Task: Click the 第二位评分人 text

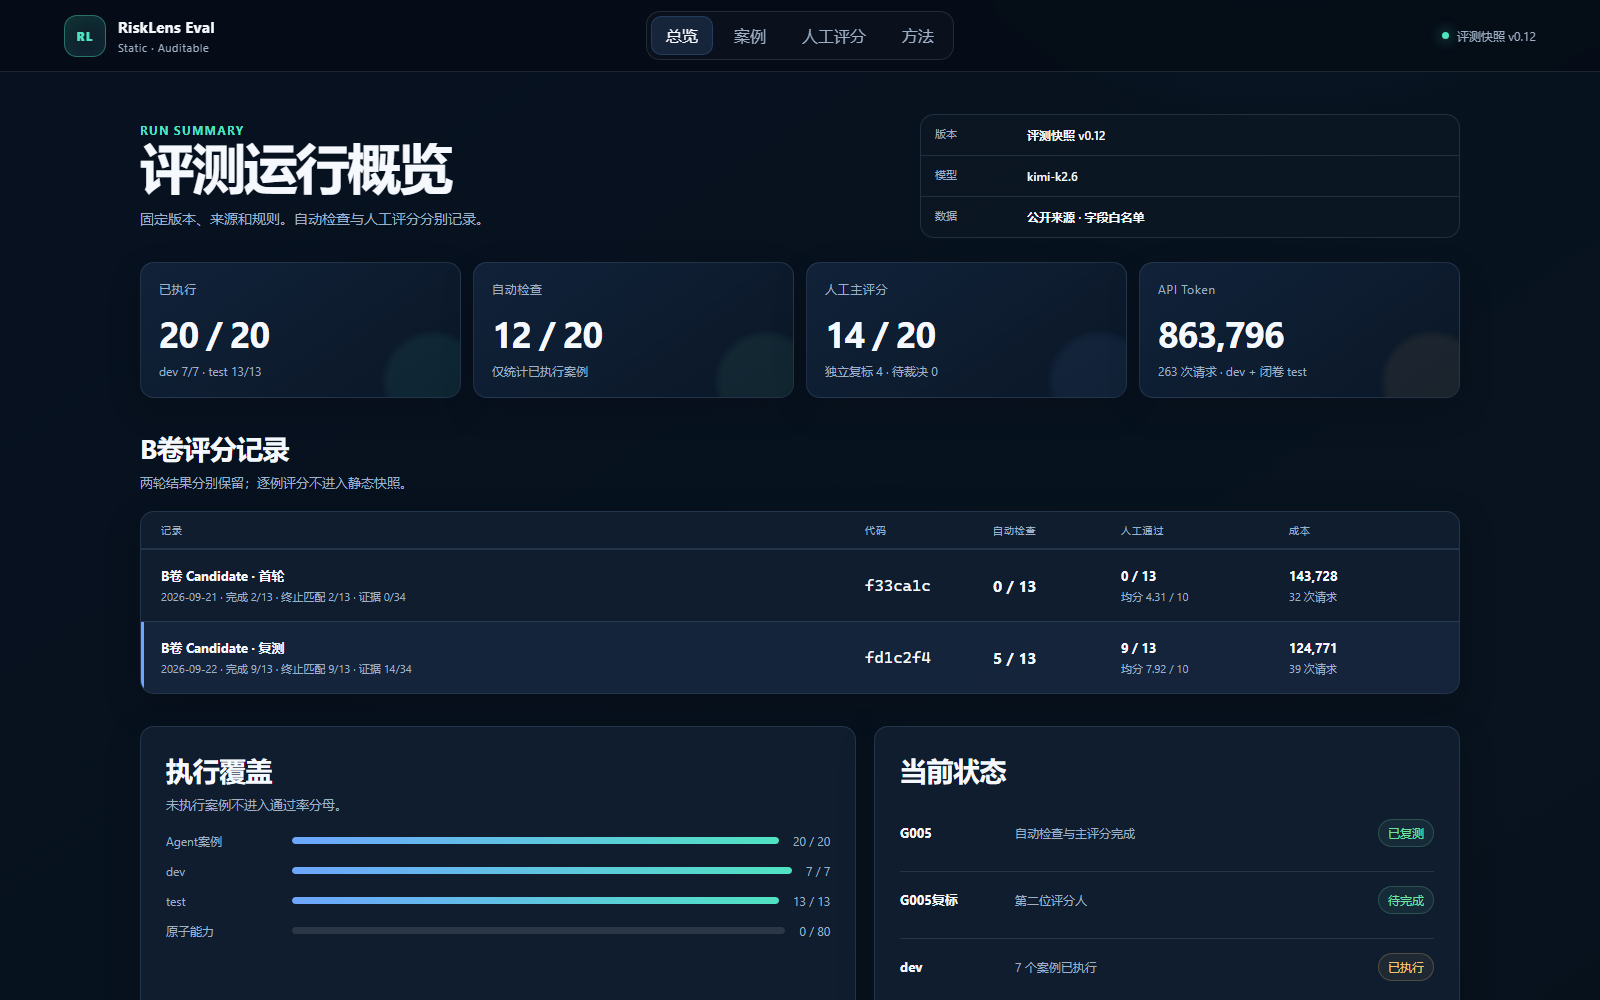Action: (x=1051, y=900)
